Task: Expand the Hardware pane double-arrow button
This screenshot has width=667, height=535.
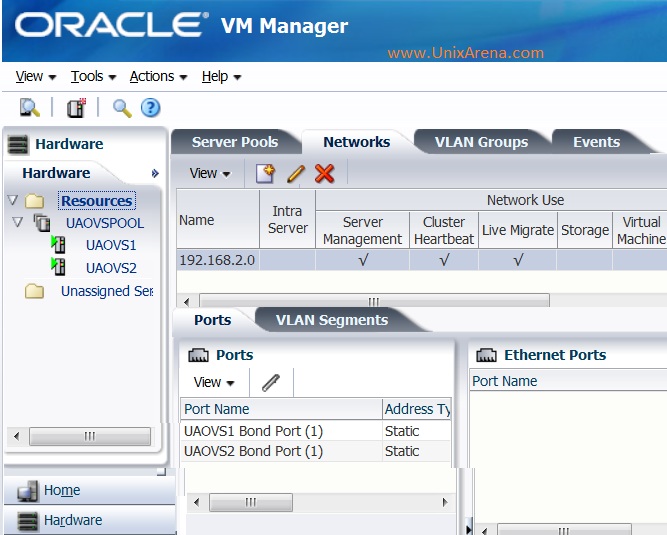Action: coord(155,173)
